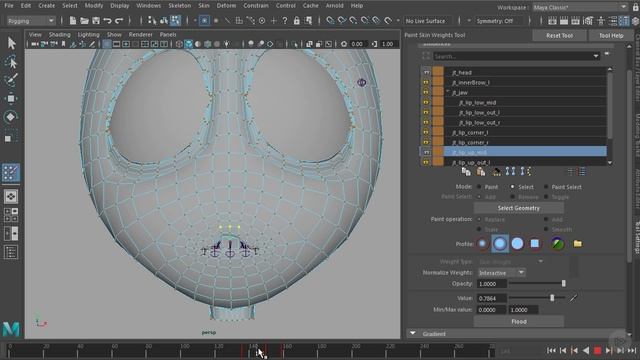The height and width of the screenshot is (360, 640).
Task: Click the Redo arrow icon
Action: pyautogui.click(x=119, y=21)
